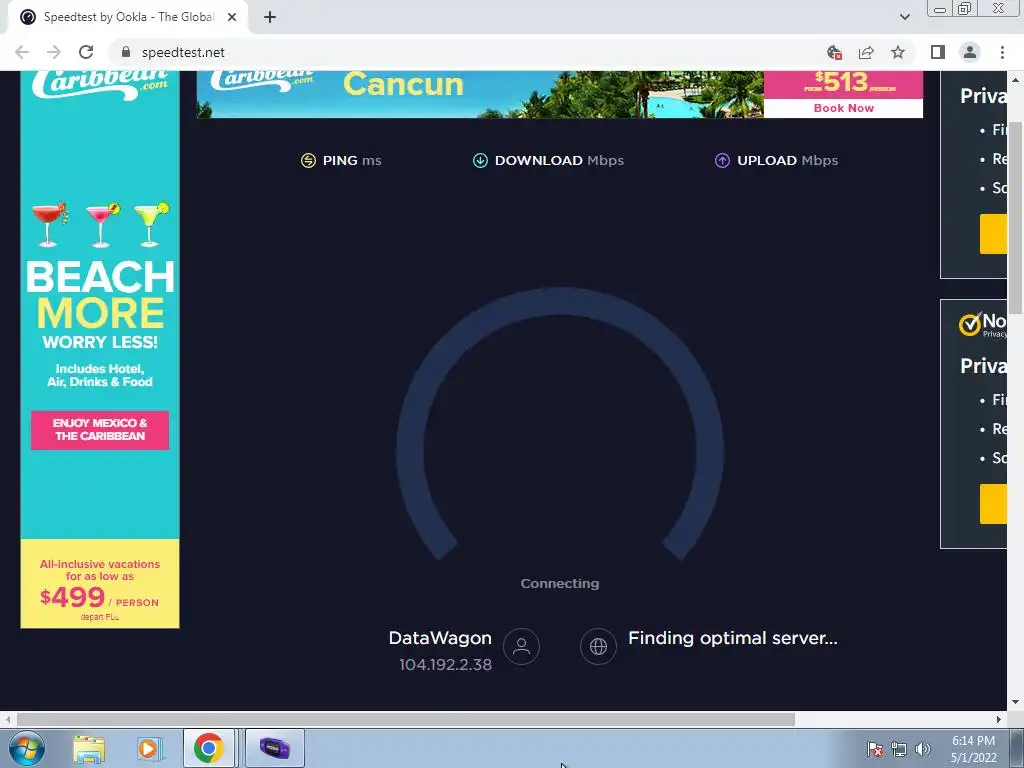Open the Cancun banner ad headline

[x=403, y=84]
